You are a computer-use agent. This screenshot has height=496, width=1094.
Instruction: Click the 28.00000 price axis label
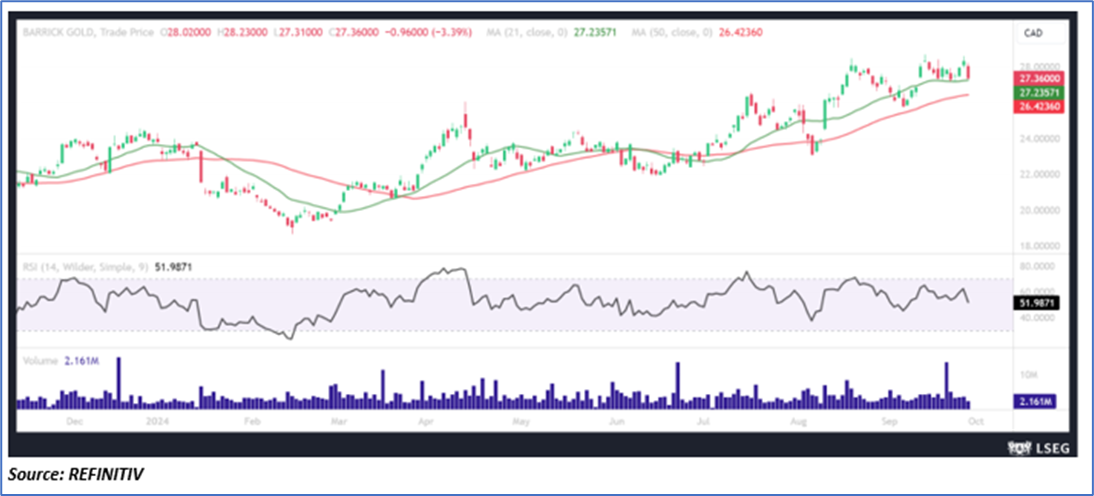[x=1040, y=66]
